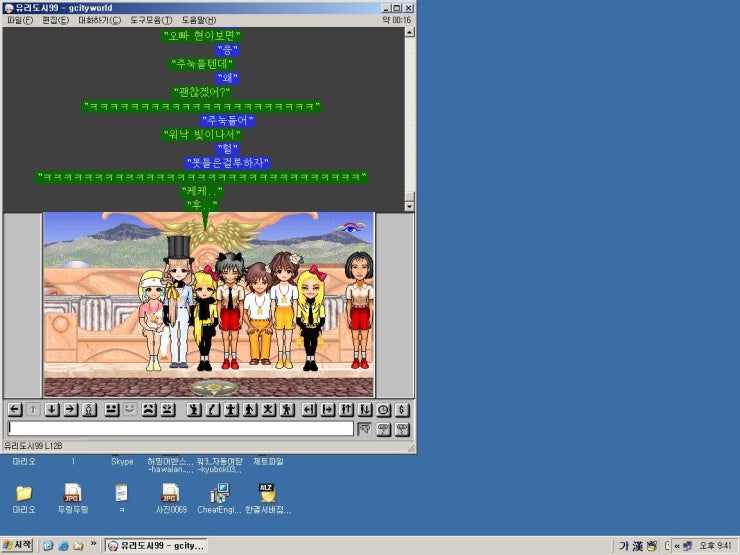740x555 pixels.
Task: Click the chat message input field
Action: click(x=180, y=428)
